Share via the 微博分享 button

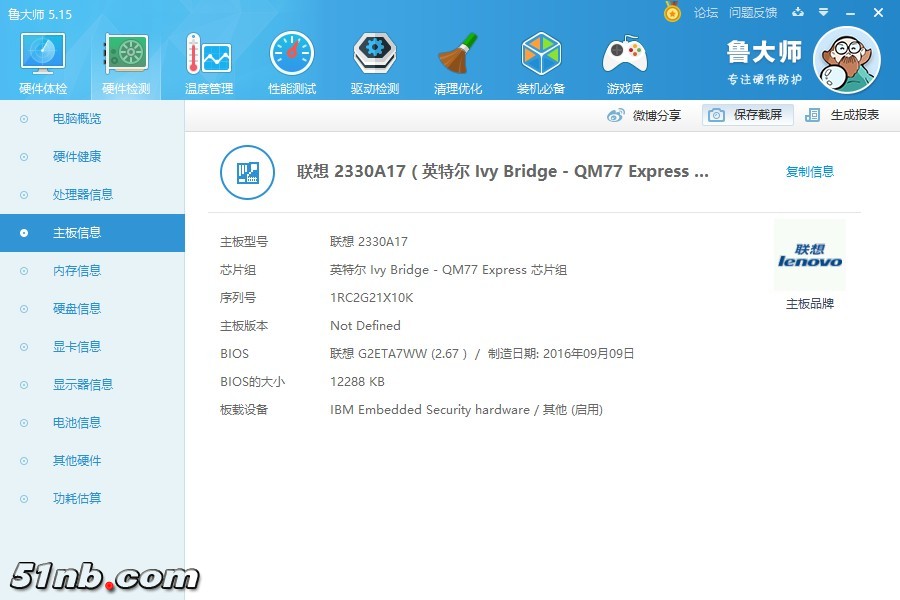click(645, 115)
